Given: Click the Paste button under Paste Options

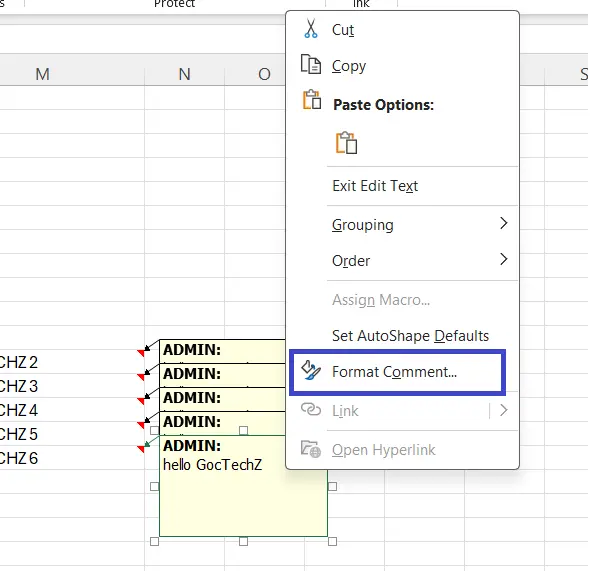Looking at the screenshot, I should point(346,143).
